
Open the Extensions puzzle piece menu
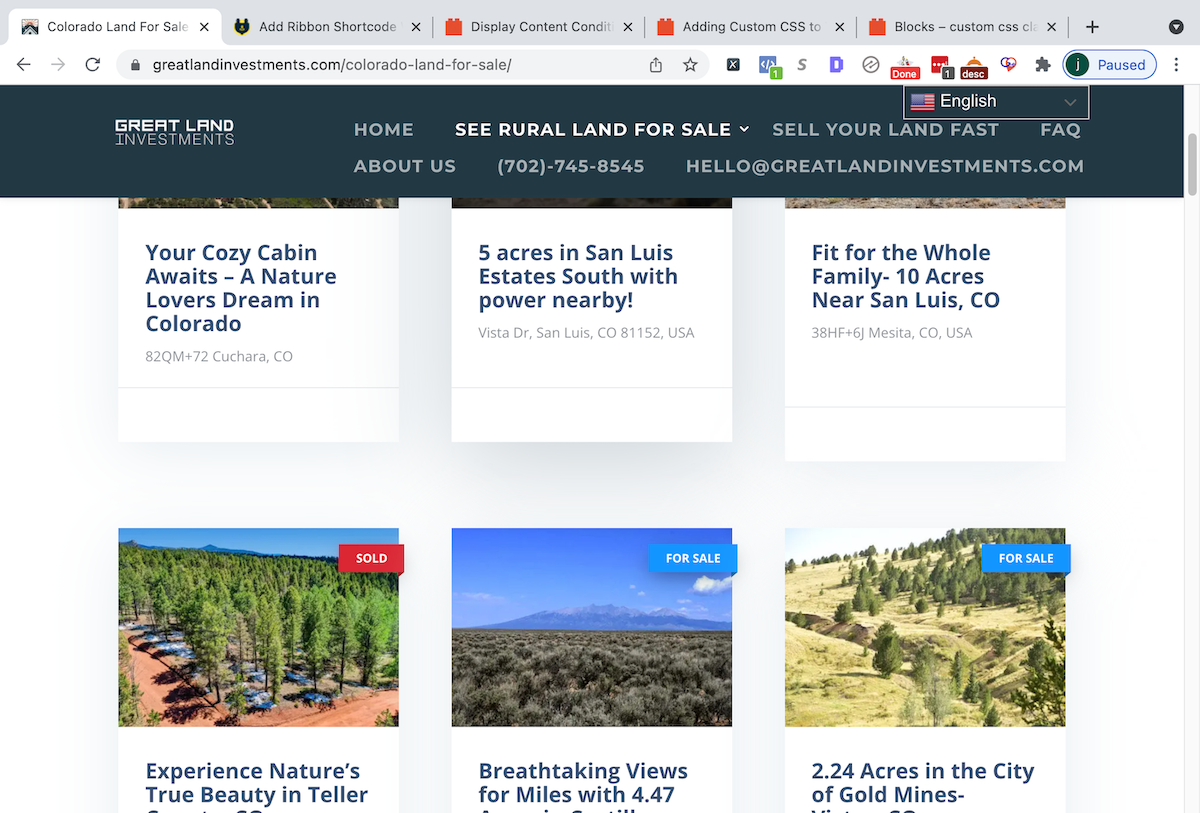click(1042, 65)
